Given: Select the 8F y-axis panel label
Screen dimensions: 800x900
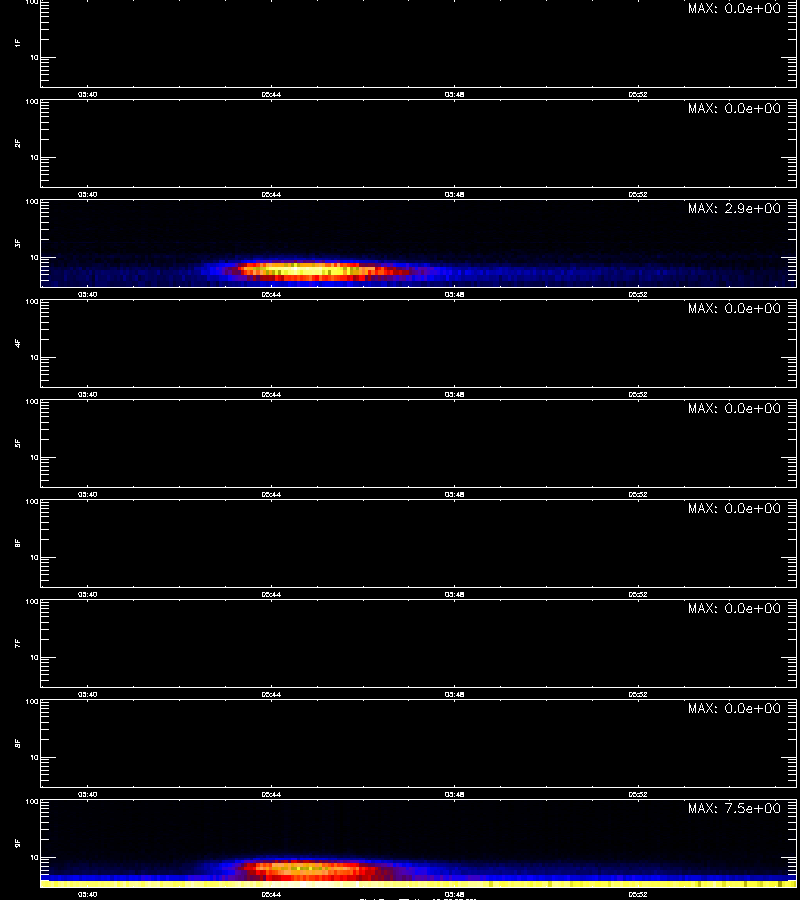Looking at the screenshot, I should (x=18, y=743).
